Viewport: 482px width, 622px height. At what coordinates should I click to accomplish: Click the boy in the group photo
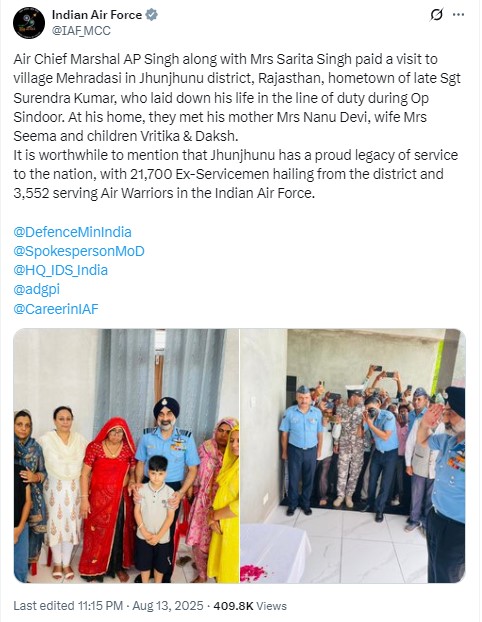(x=154, y=518)
